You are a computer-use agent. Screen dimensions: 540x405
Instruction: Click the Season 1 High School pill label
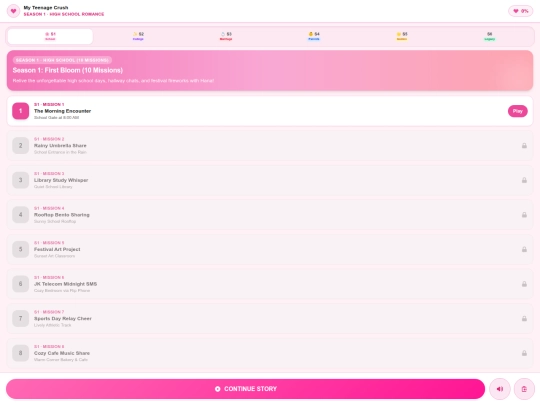62,60
